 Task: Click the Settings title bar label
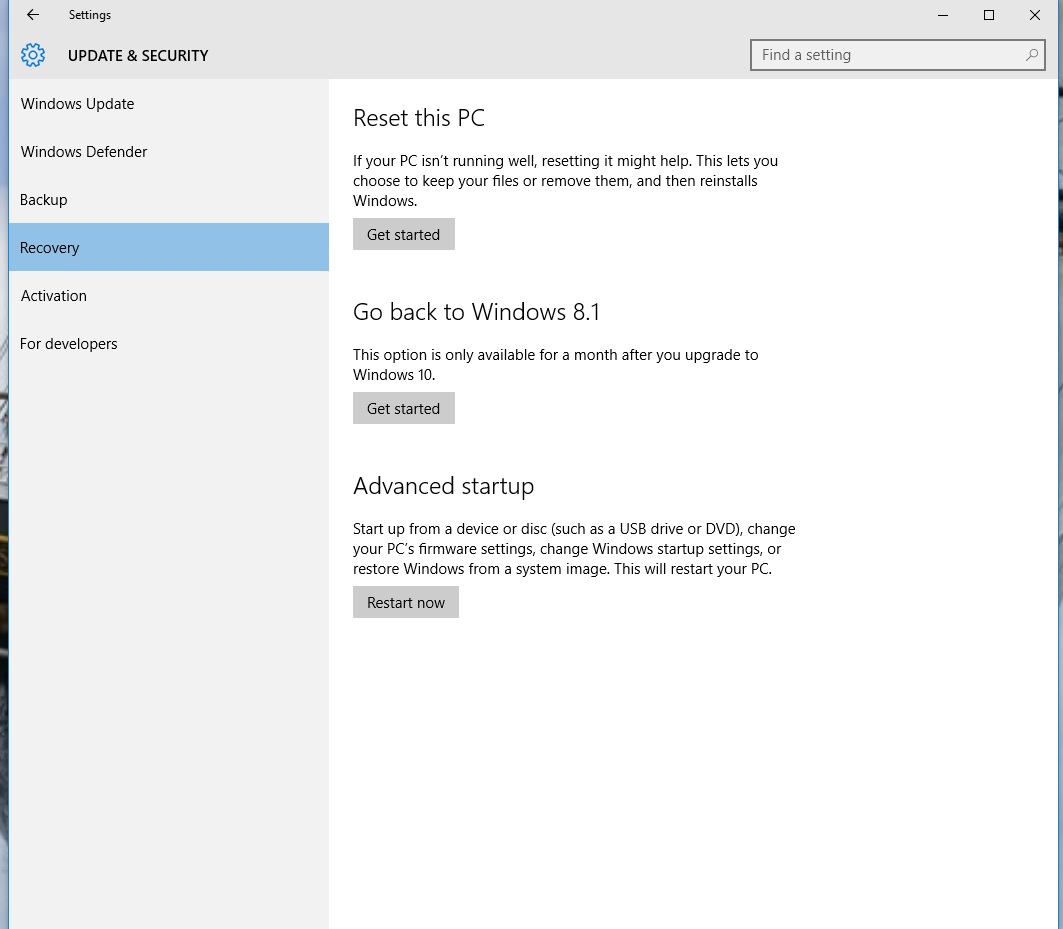[89, 15]
